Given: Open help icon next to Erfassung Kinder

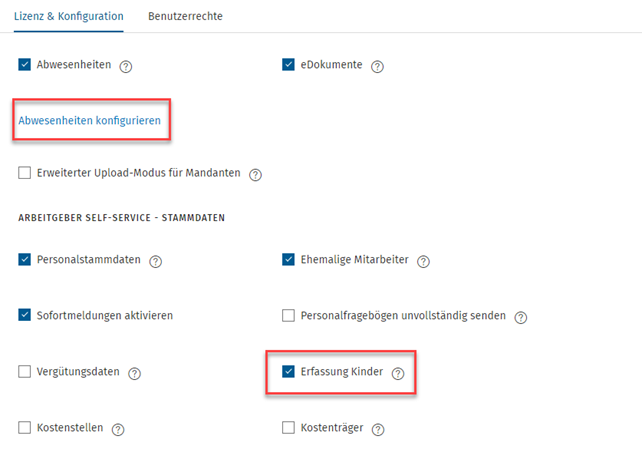Looking at the screenshot, I should tap(398, 373).
